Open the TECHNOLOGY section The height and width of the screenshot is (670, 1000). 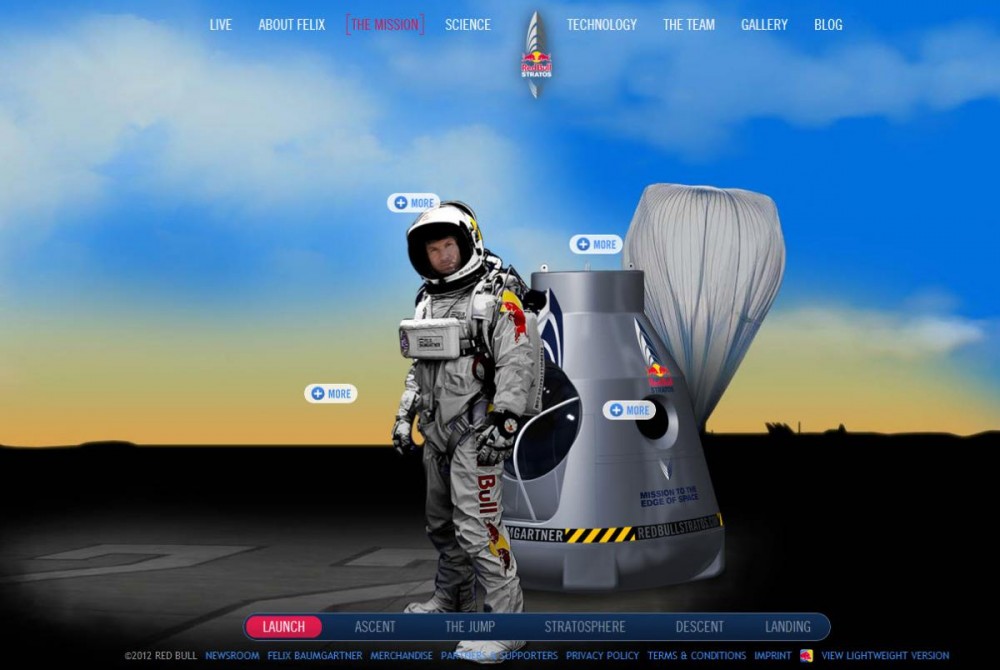[x=601, y=25]
